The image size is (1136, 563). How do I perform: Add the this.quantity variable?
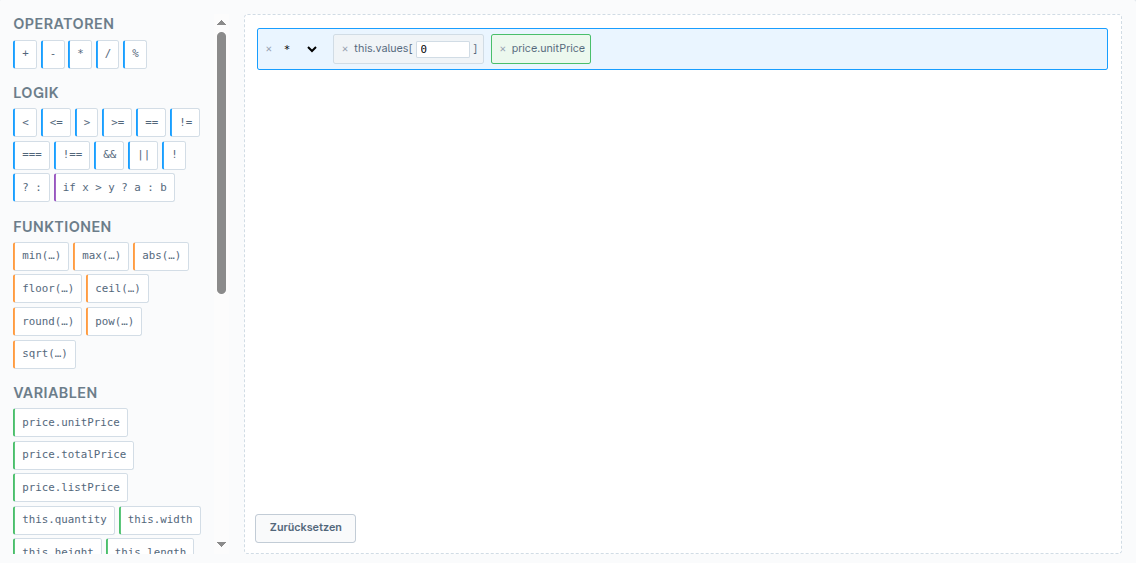(64, 520)
